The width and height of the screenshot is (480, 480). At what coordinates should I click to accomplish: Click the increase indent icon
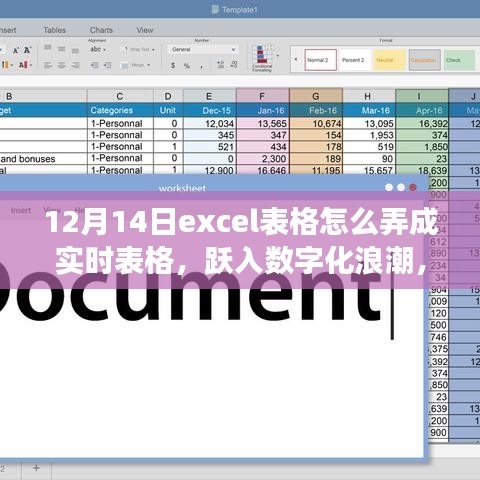107,65
